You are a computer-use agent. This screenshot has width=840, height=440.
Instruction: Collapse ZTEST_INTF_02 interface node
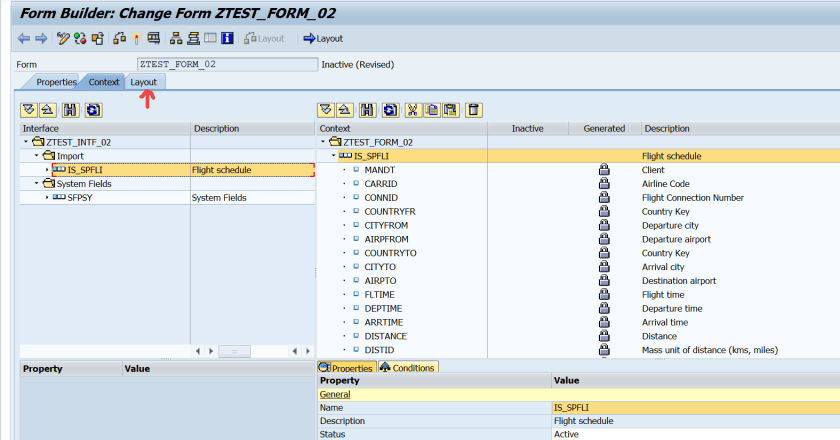pyautogui.click(x=26, y=142)
